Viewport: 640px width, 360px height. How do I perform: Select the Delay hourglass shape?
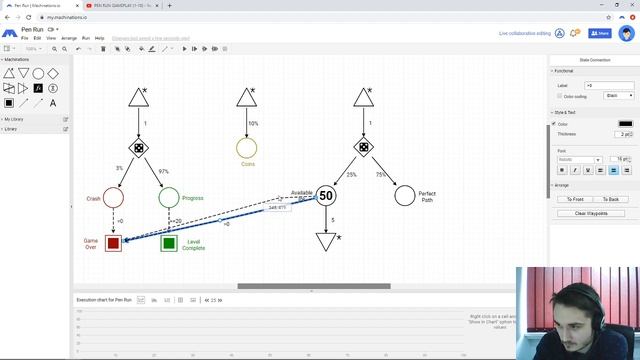coord(53,88)
